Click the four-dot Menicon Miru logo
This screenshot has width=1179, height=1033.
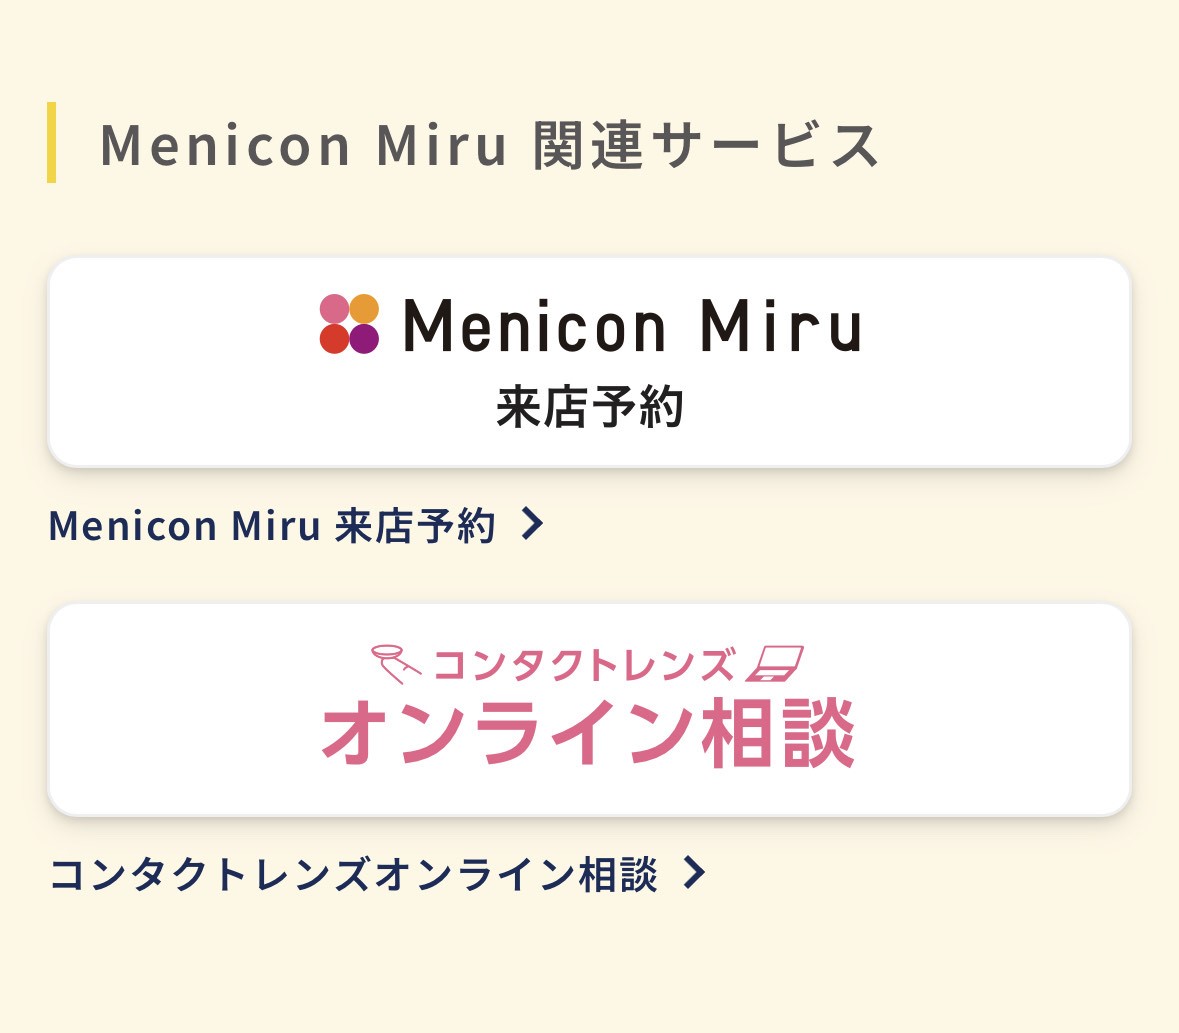tap(349, 324)
